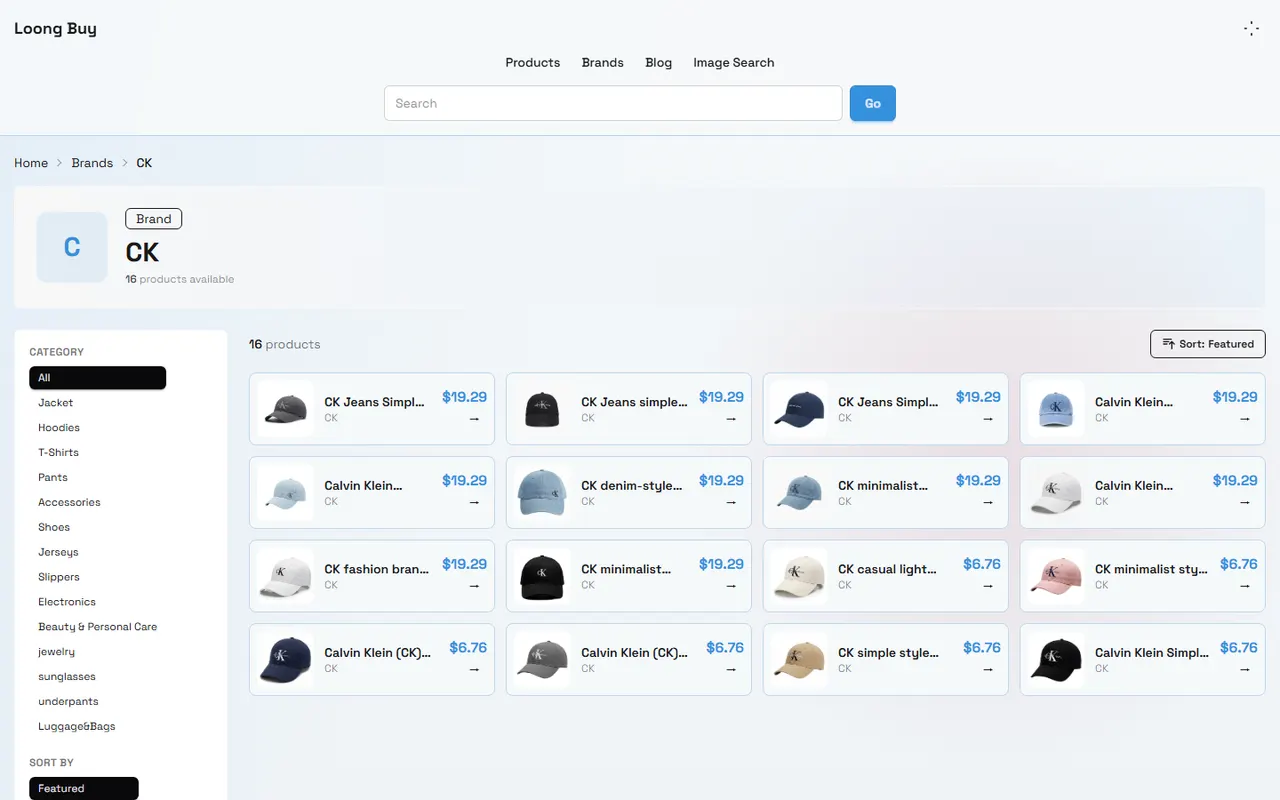Select the All category filter
Image resolution: width=1280 pixels, height=800 pixels.
point(98,378)
